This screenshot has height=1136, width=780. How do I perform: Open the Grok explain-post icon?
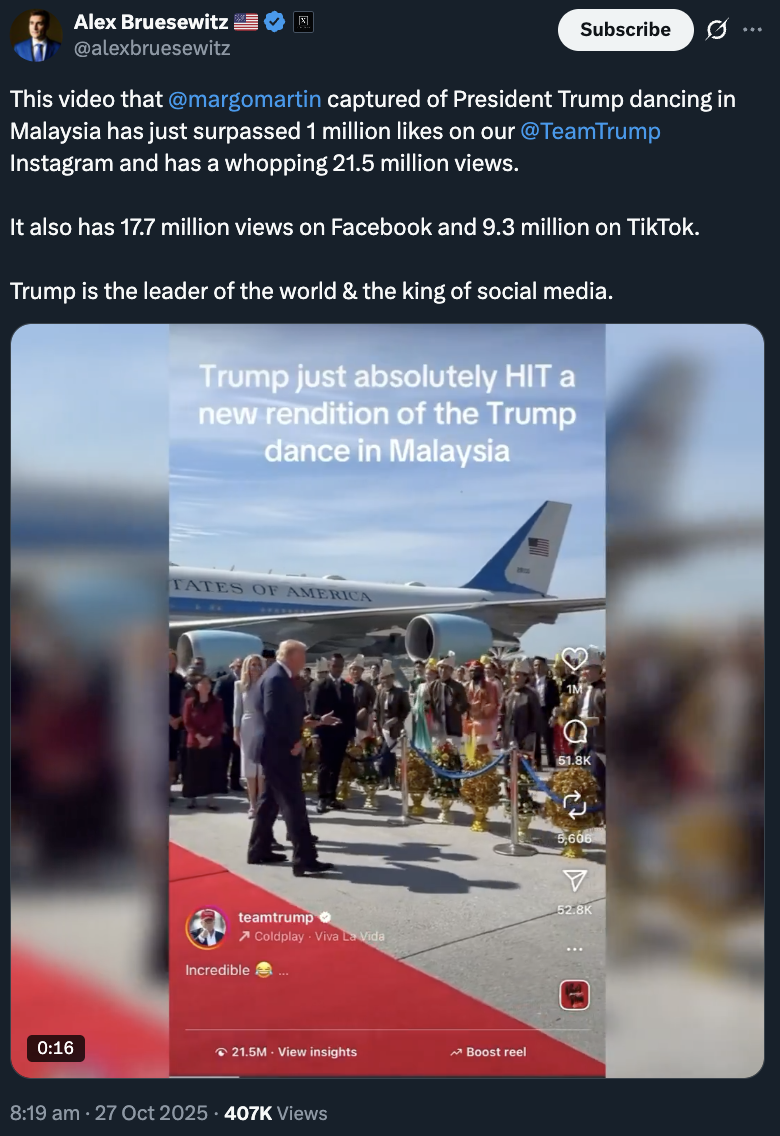click(x=717, y=30)
